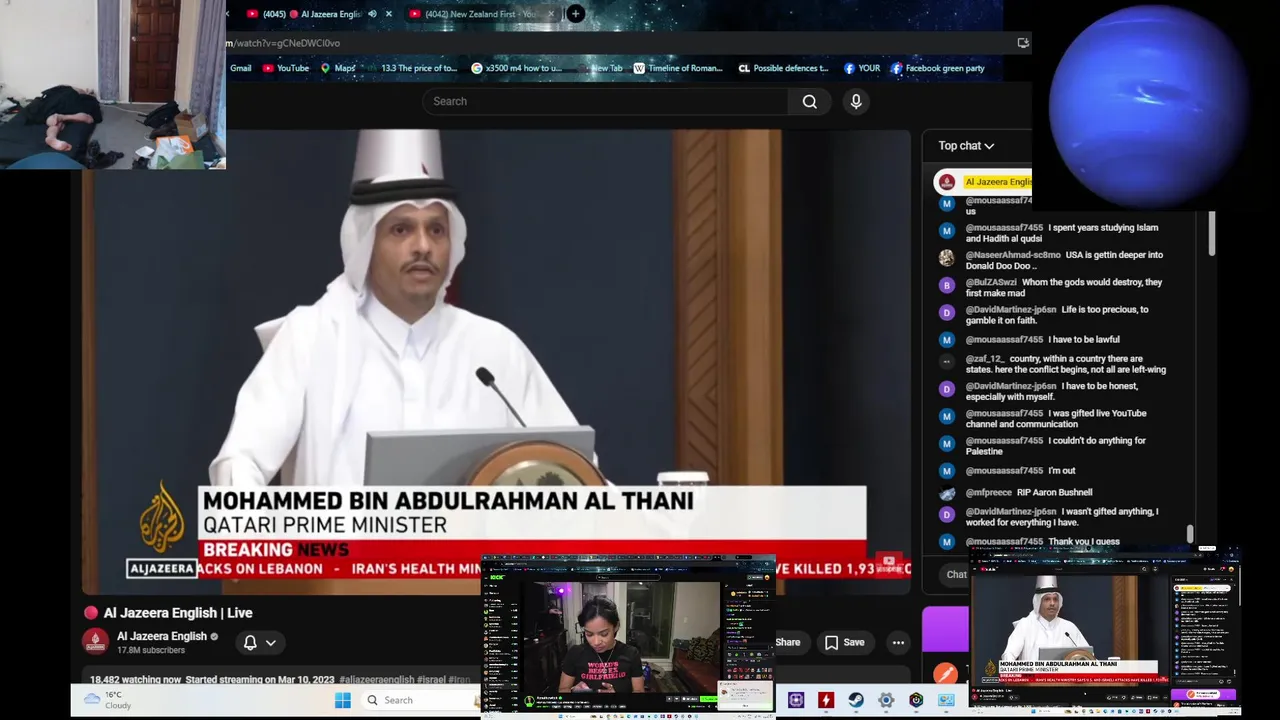Click @mfpreece user avatar in chat

tap(947, 493)
